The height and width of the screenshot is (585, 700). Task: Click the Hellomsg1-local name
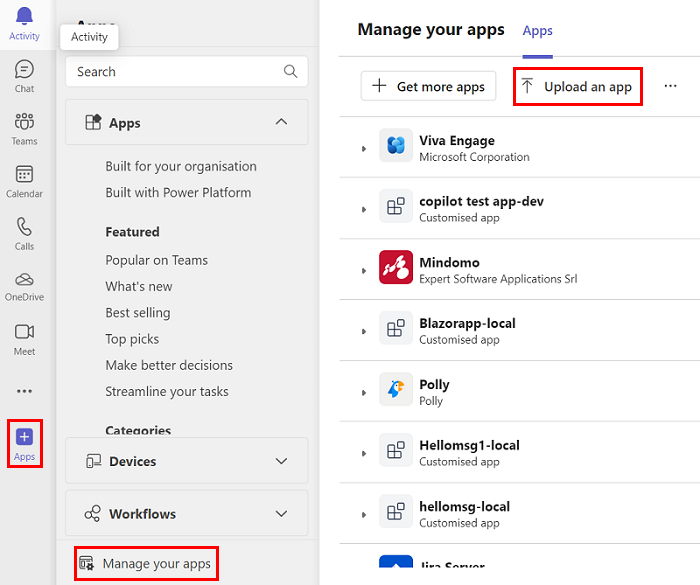point(469,445)
